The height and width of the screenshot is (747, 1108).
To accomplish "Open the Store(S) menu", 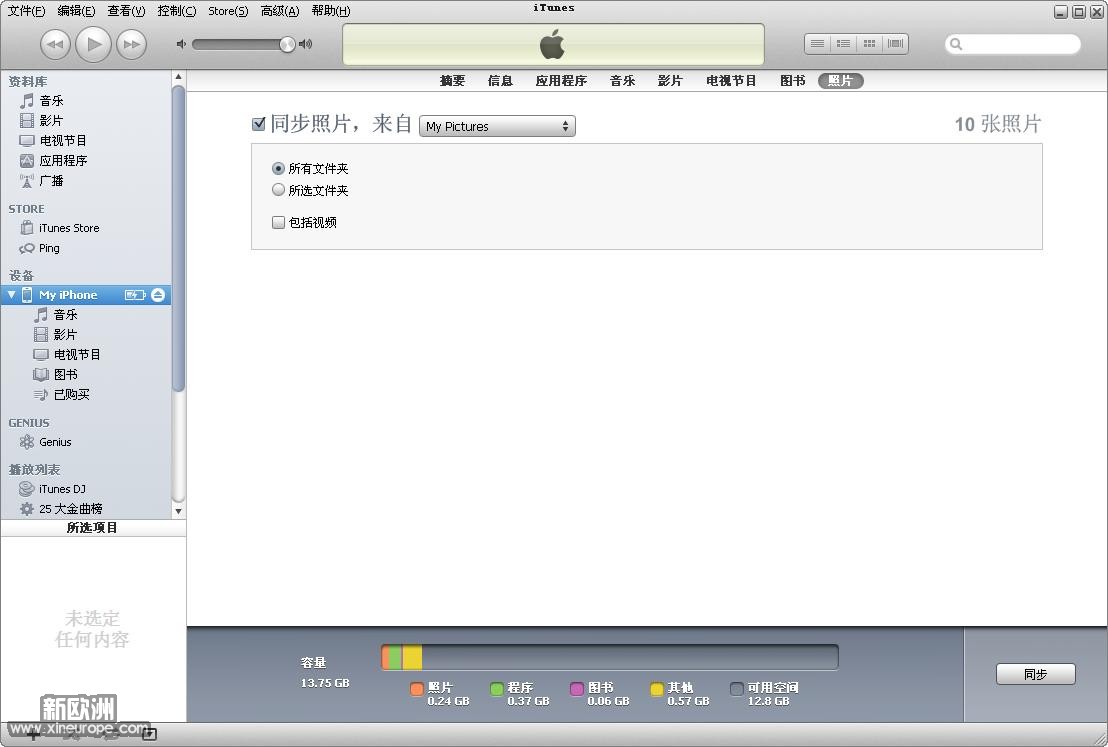I will pos(228,11).
